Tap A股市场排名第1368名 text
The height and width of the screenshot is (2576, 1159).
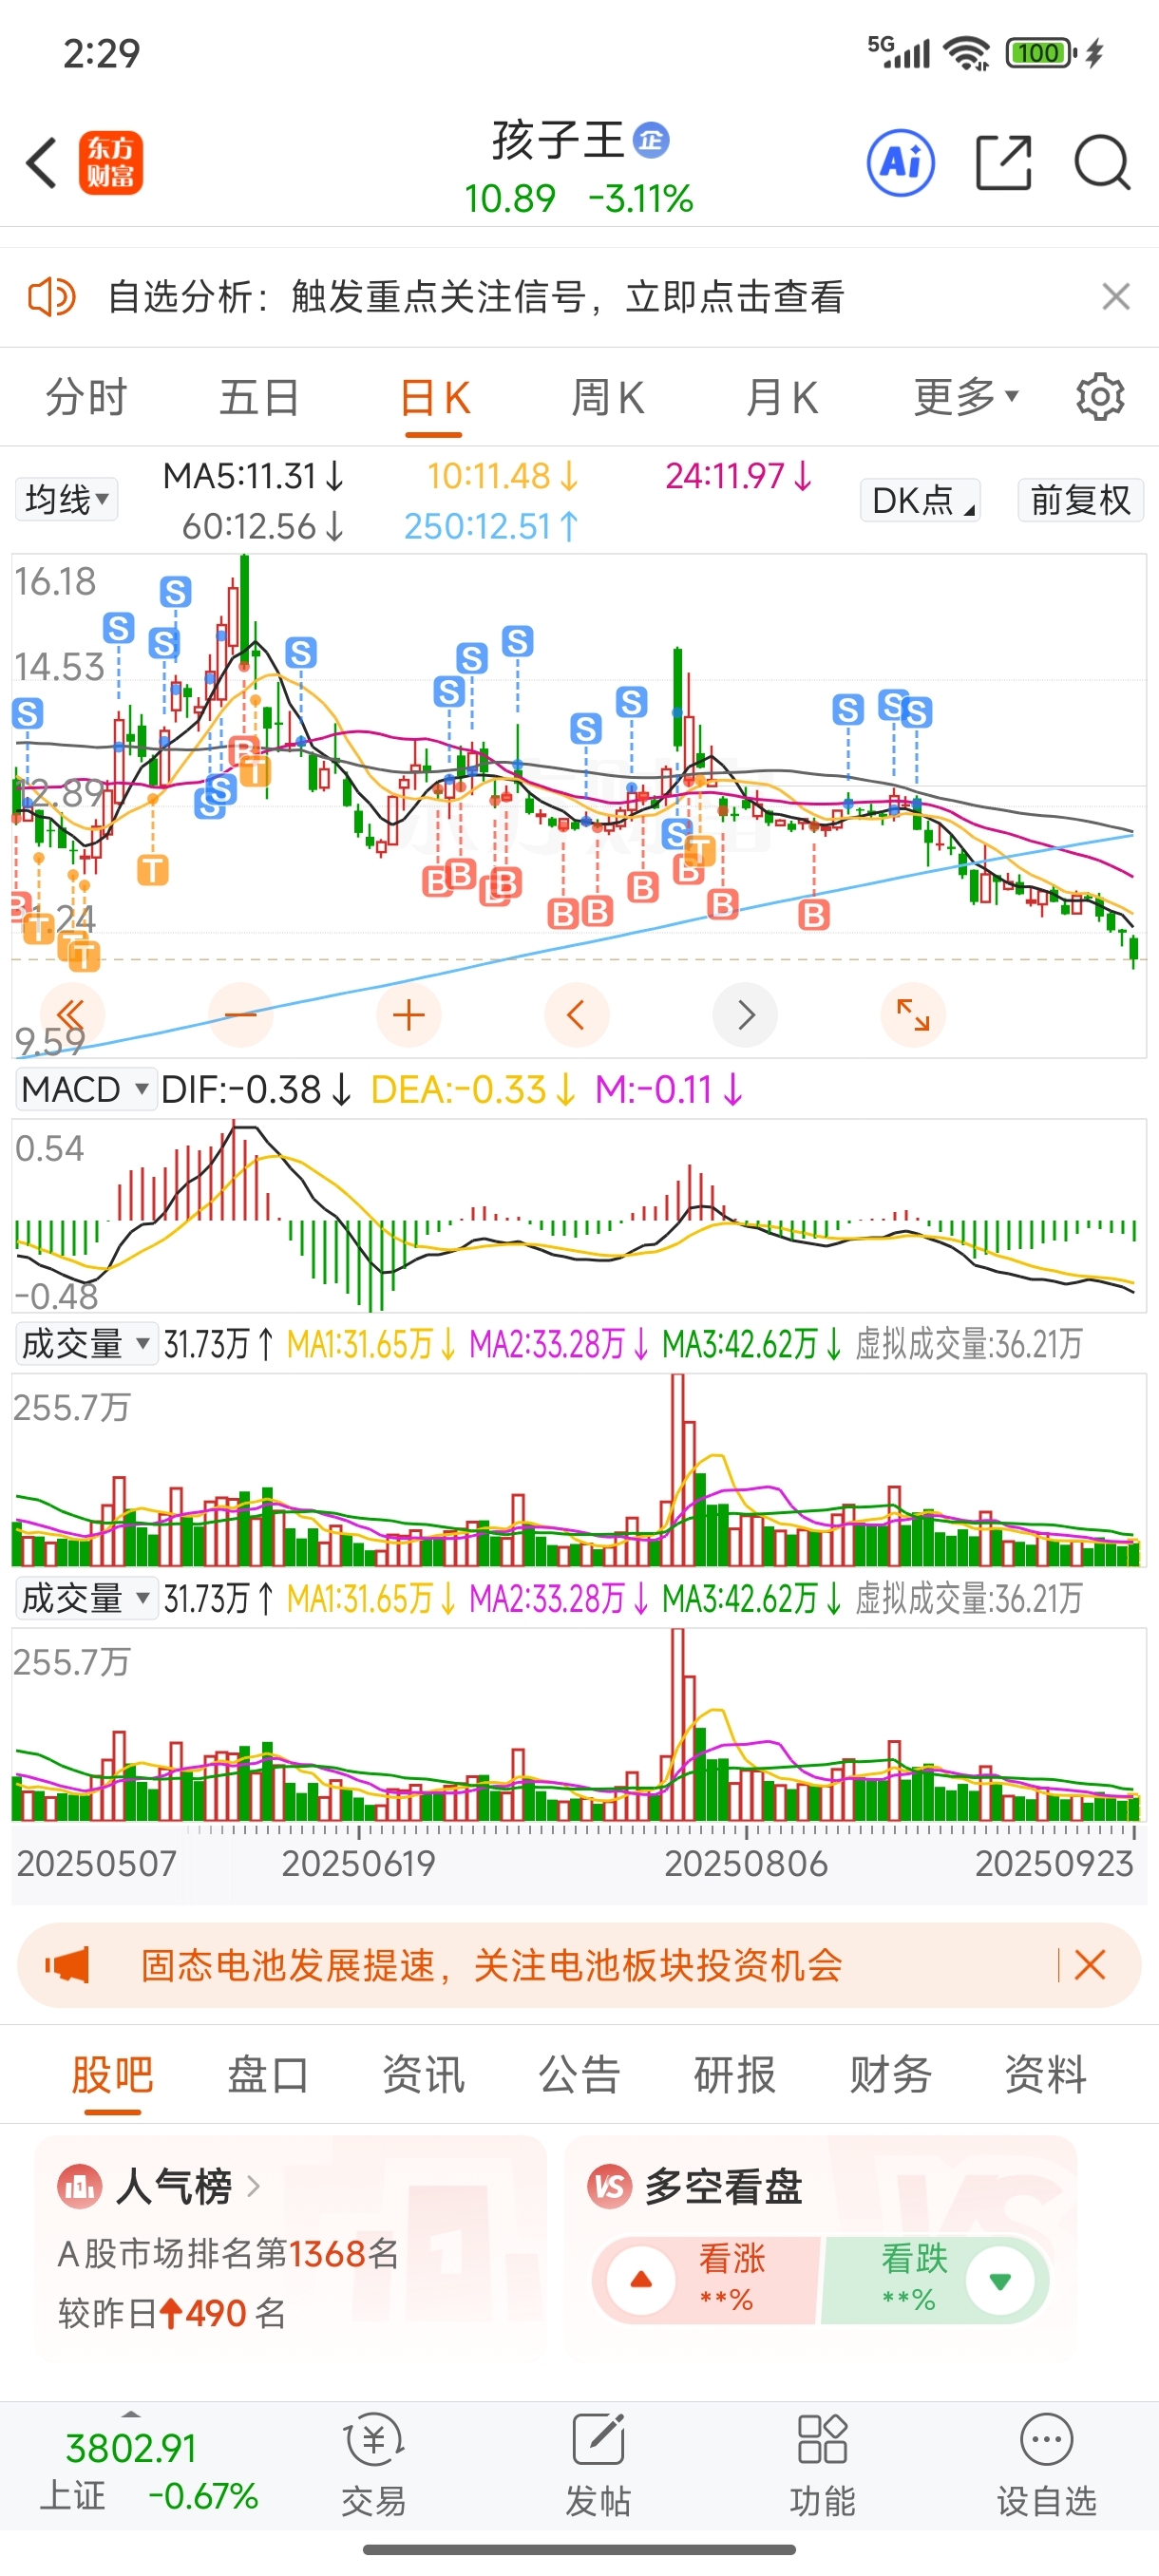(229, 2253)
